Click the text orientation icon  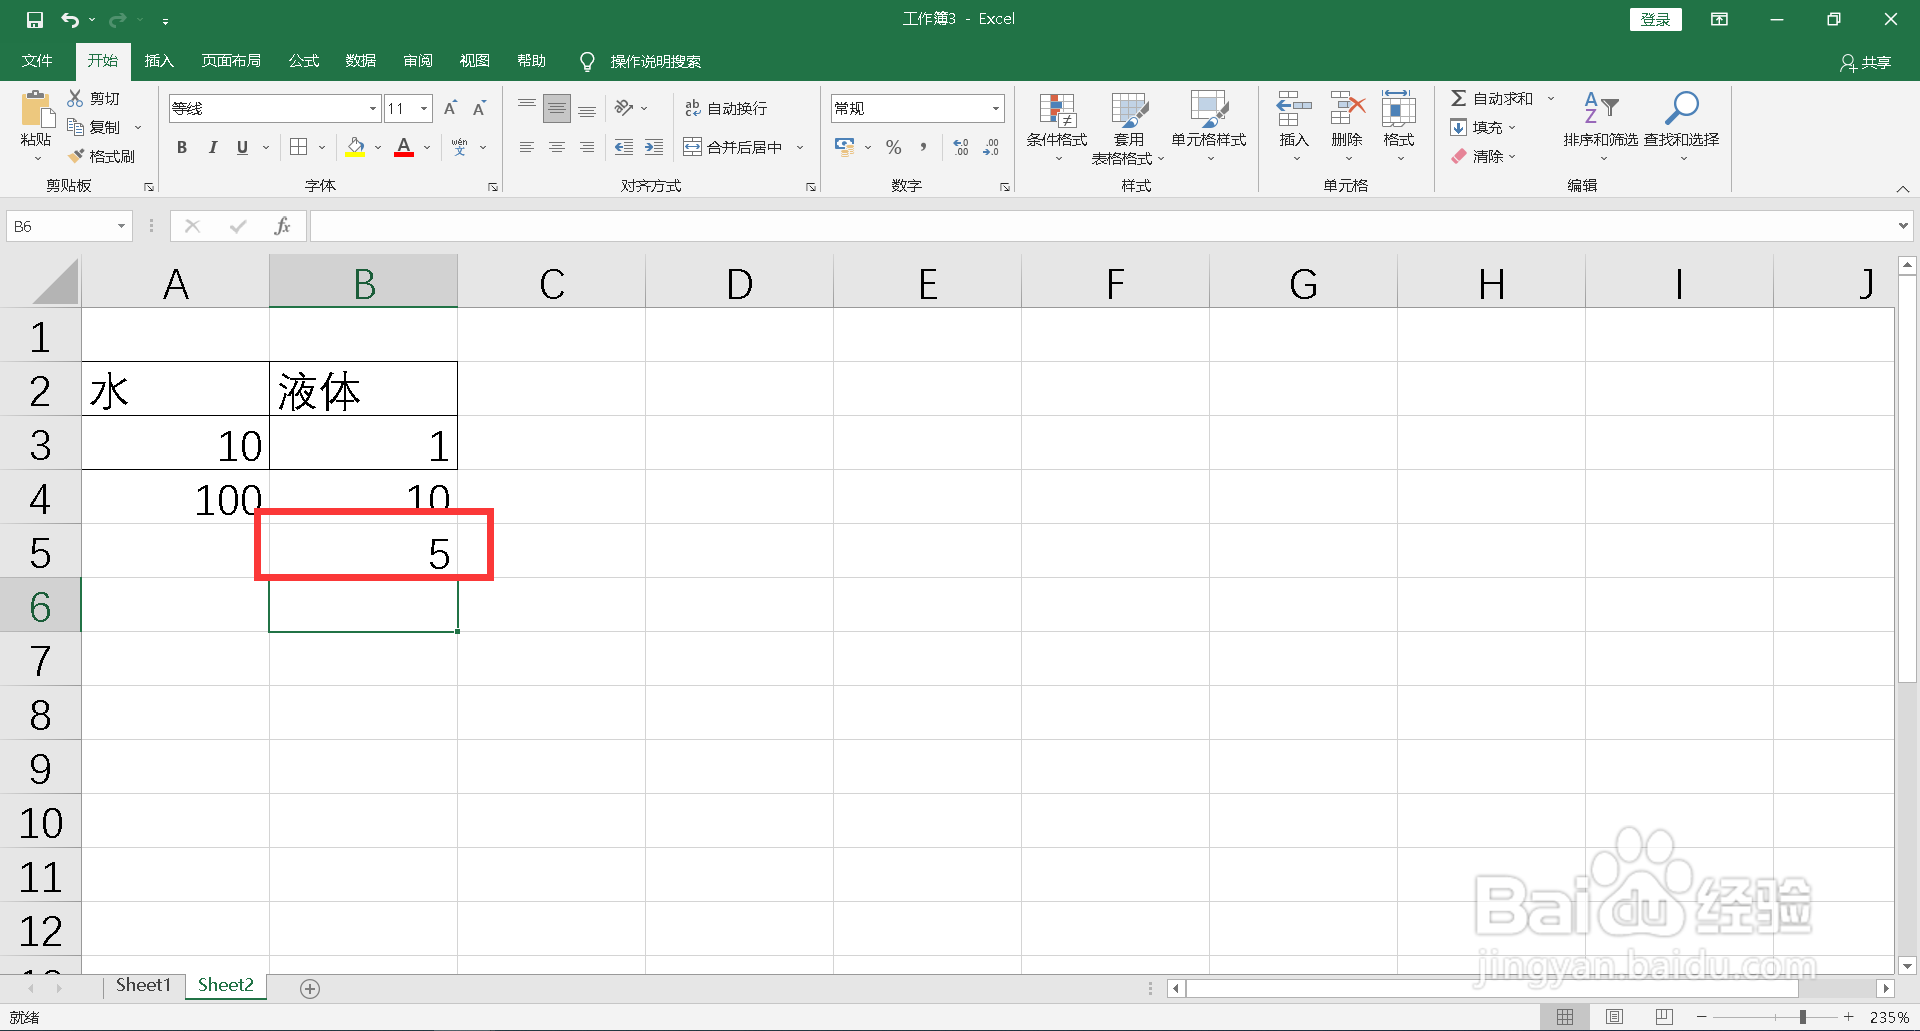[x=625, y=108]
